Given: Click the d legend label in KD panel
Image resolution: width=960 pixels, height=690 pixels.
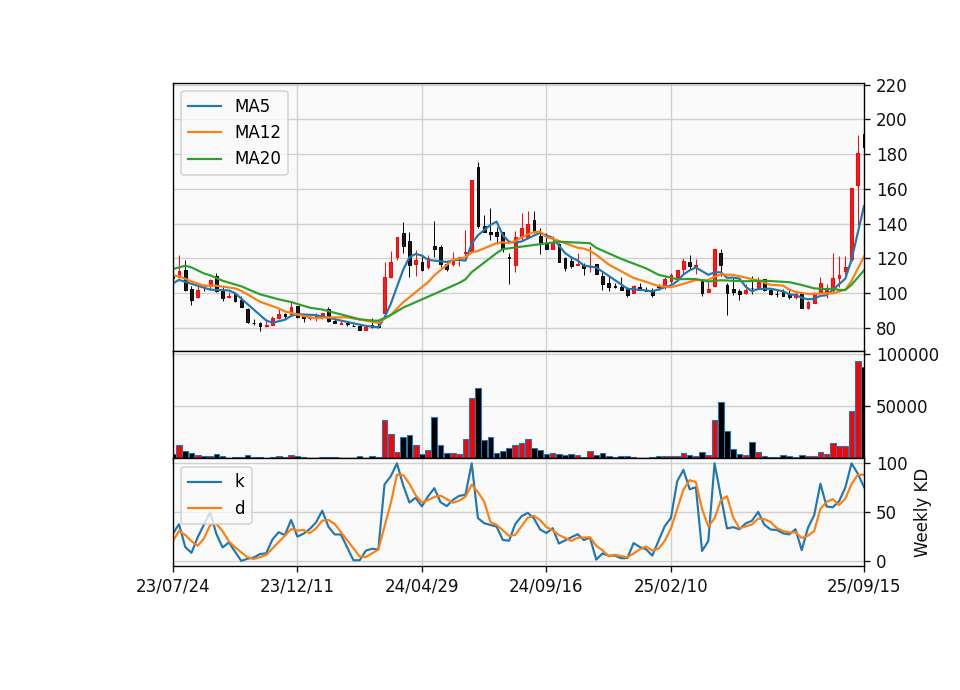Looking at the screenshot, I should tap(239, 508).
